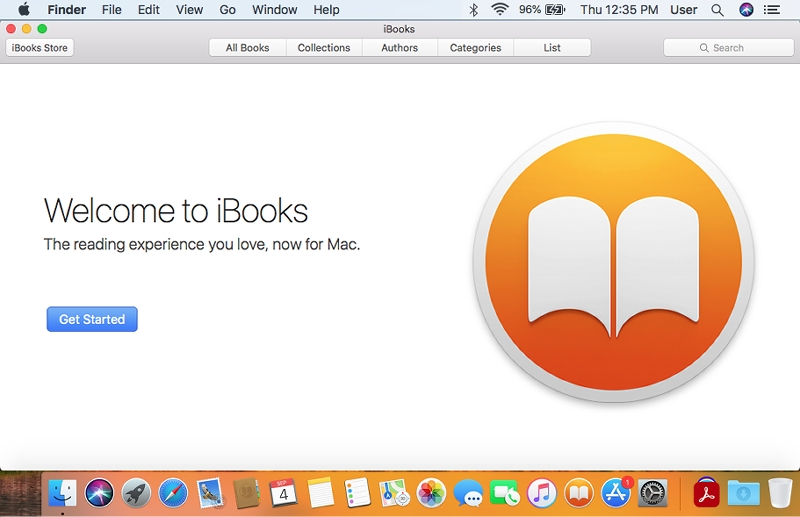Open System Preferences gear in dock
Screen dimensions: 800x517
pos(653,494)
